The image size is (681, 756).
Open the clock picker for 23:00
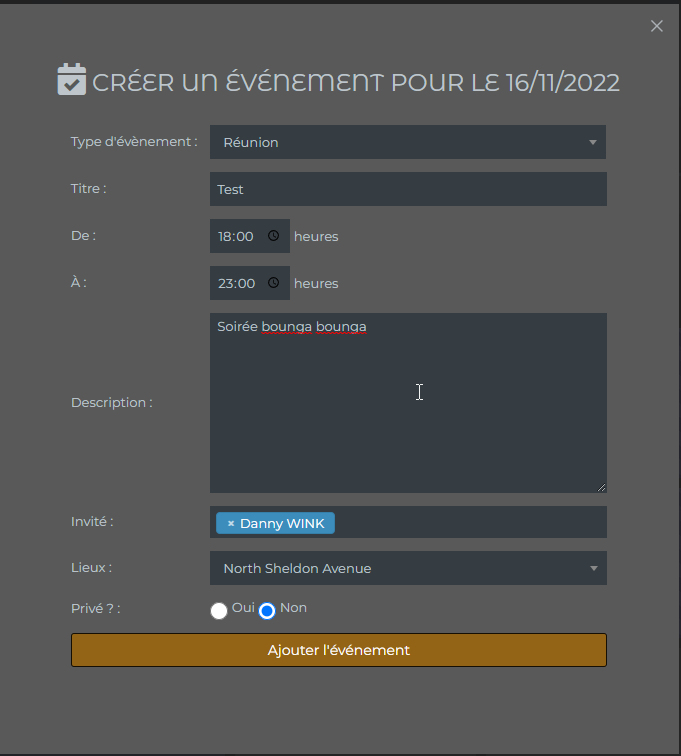pyautogui.click(x=273, y=283)
